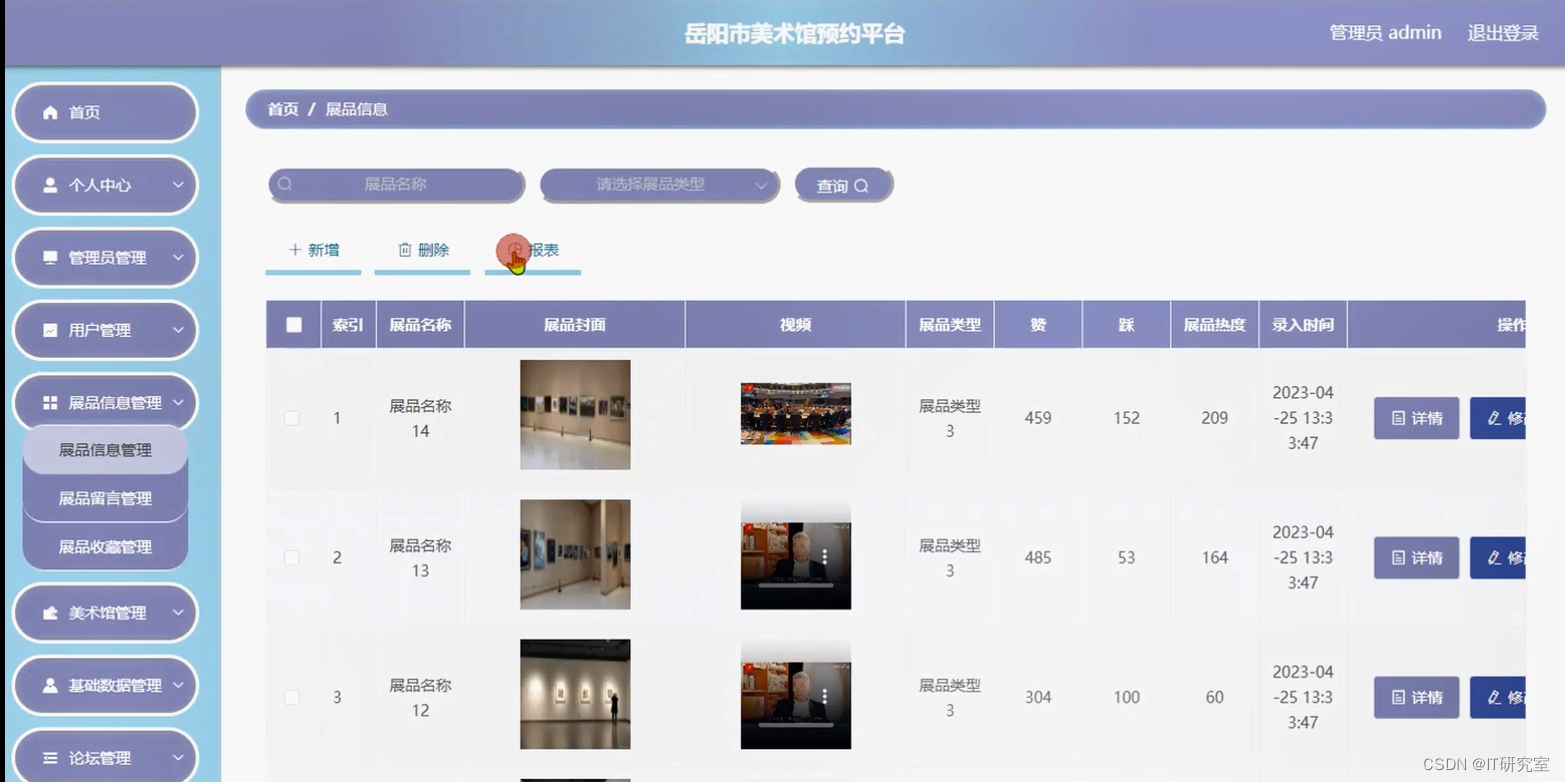The width and height of the screenshot is (1565, 782).
Task: Open 详情 for row 展品名称12
Action: coord(1416,697)
